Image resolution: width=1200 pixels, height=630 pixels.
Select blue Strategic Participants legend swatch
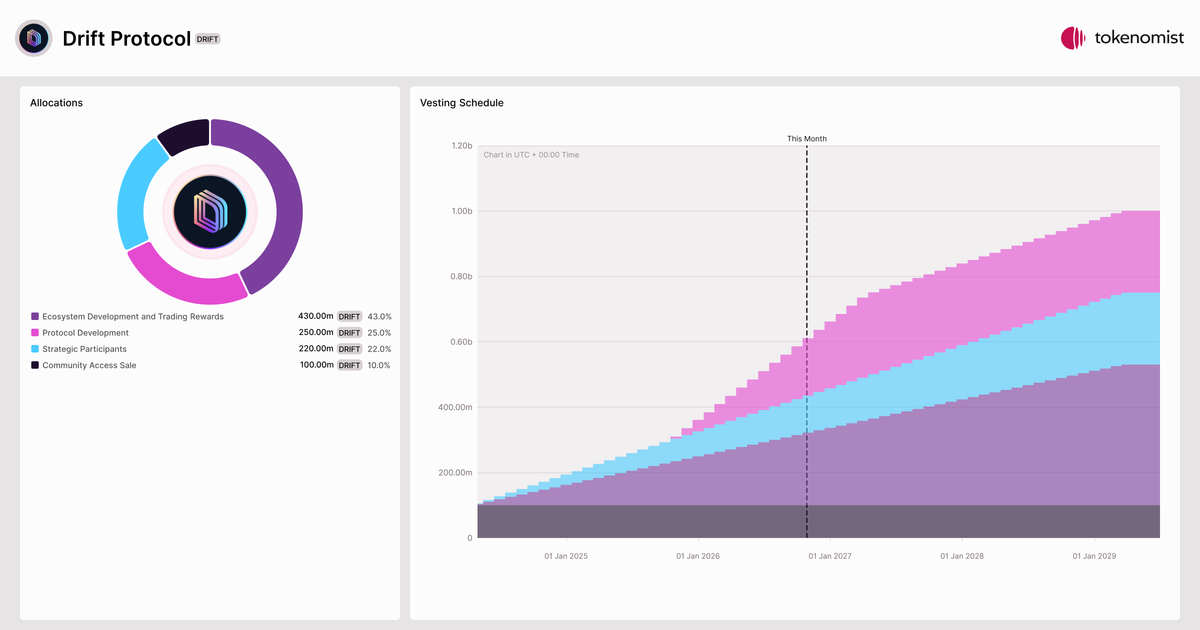click(x=35, y=349)
